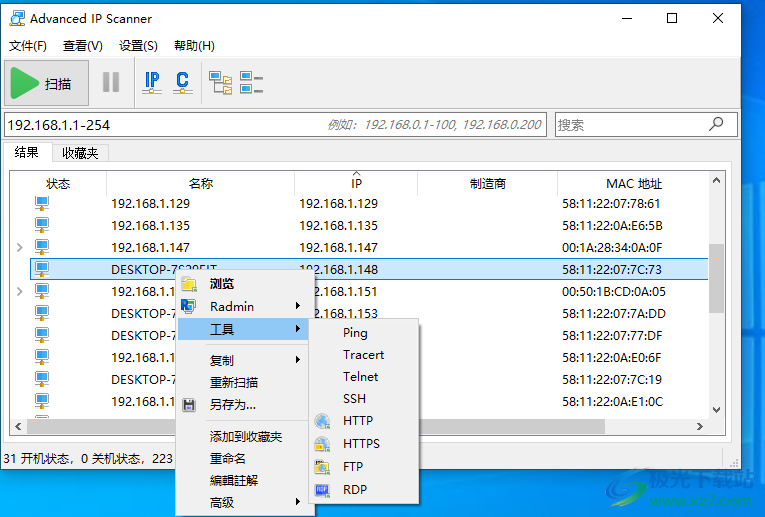Click MAC address 00:1A:28:34:0A:0F cell

pos(612,248)
